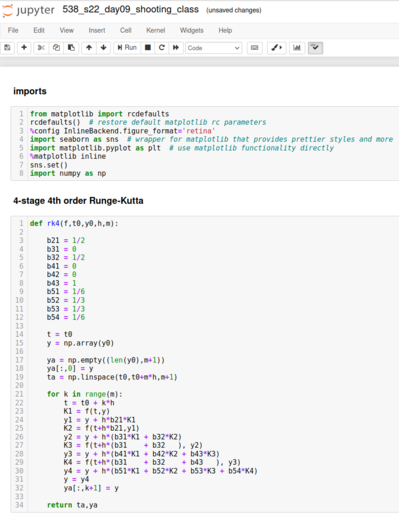Restart the kernel with circular arrow
Screen dimensions: 399x519
(162, 48)
